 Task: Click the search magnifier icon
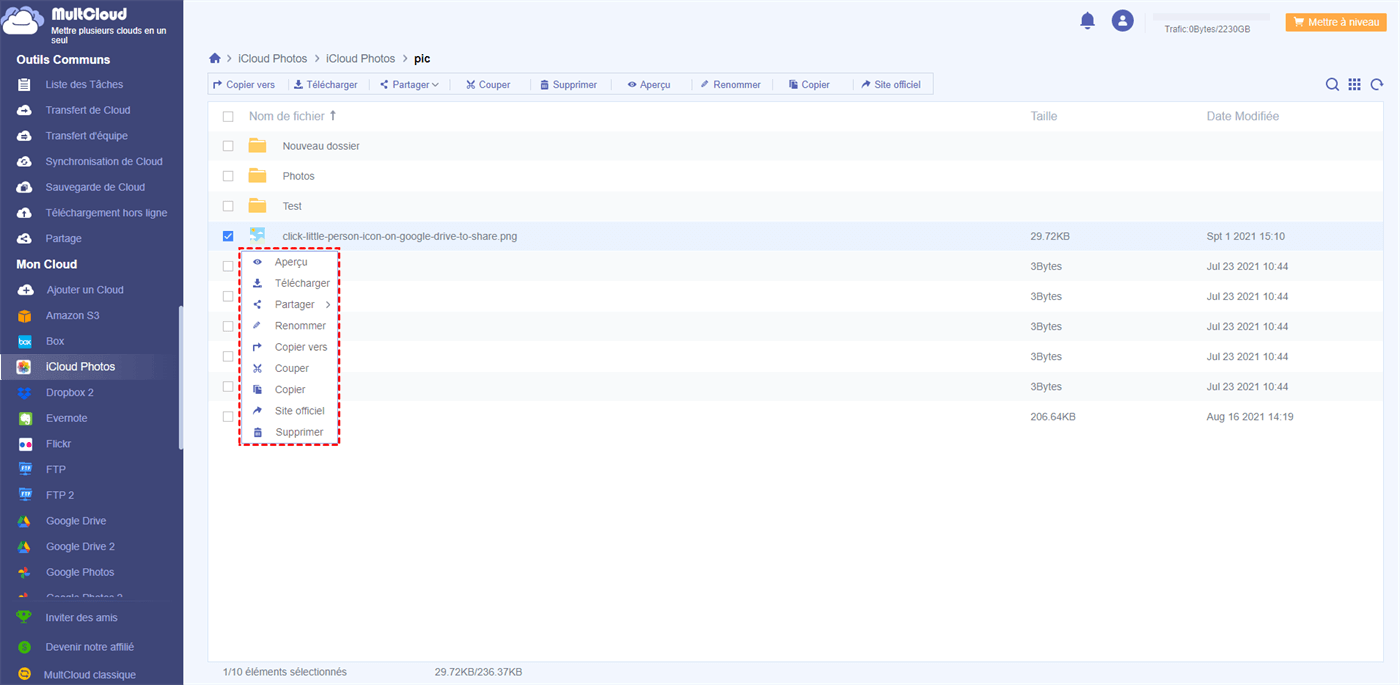pos(1332,85)
